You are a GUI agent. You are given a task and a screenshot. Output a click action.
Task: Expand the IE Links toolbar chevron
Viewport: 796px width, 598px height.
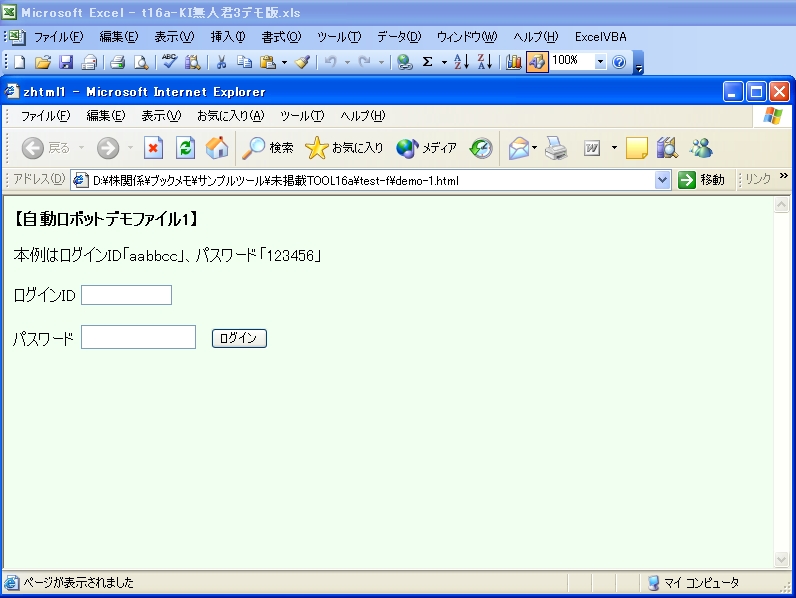(784, 176)
